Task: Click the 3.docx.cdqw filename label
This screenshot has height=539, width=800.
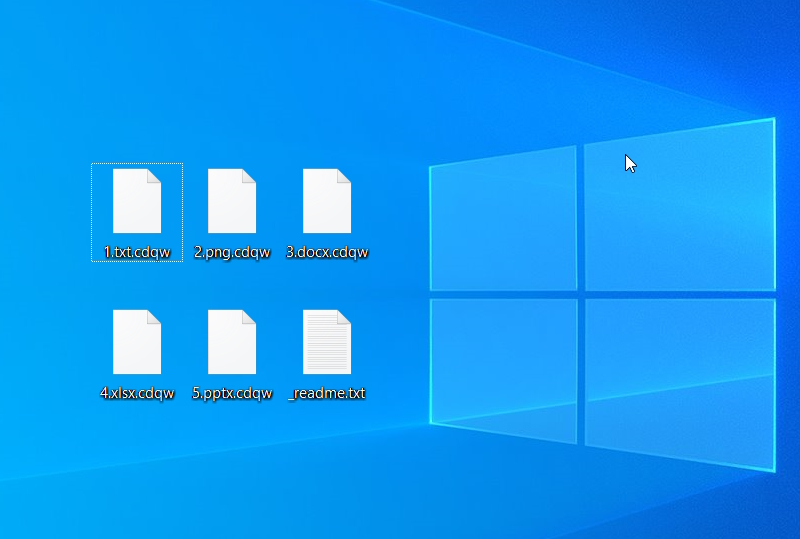Action: 327,252
